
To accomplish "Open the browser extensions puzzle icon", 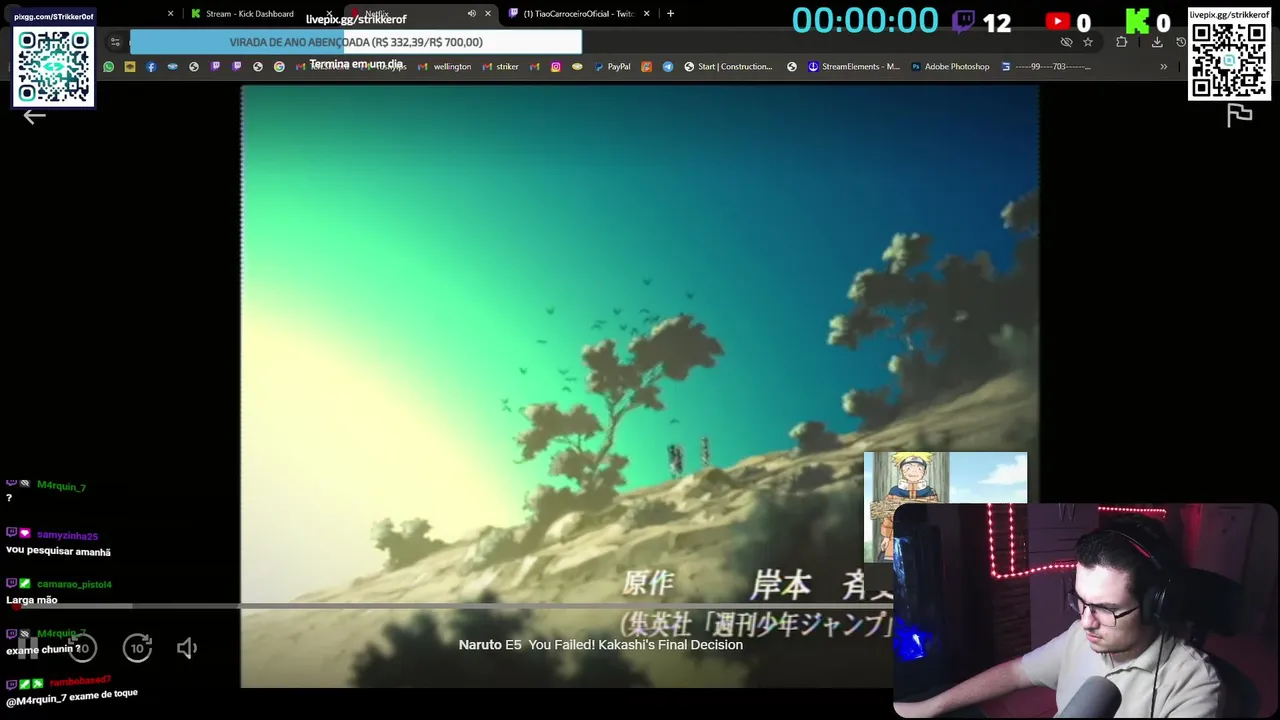I will (1122, 42).
